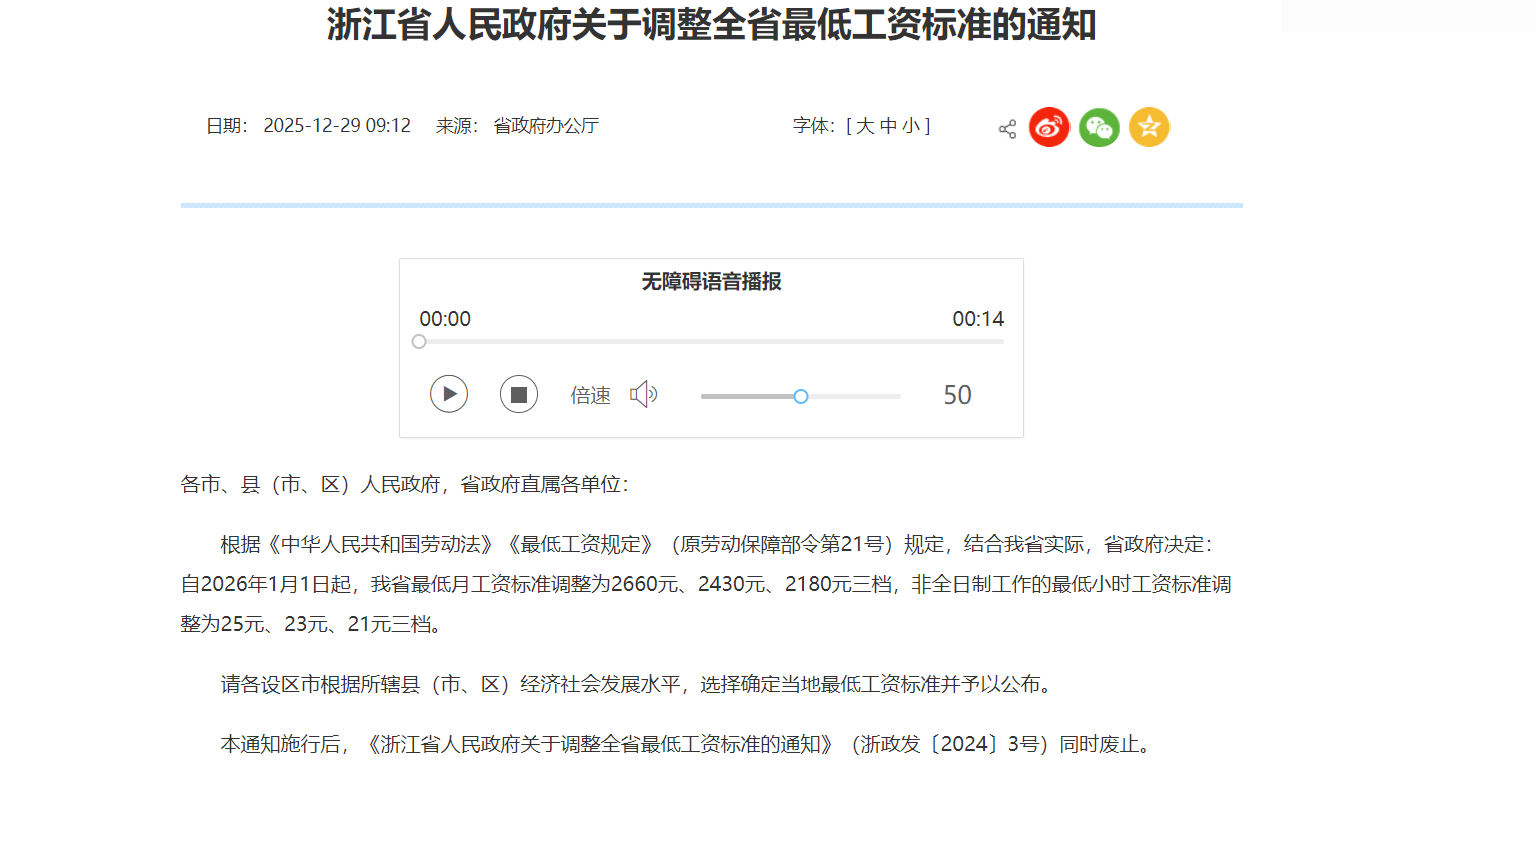1536x860 pixels.
Task: Click the source text 省政府办公厅
Action: point(546,125)
